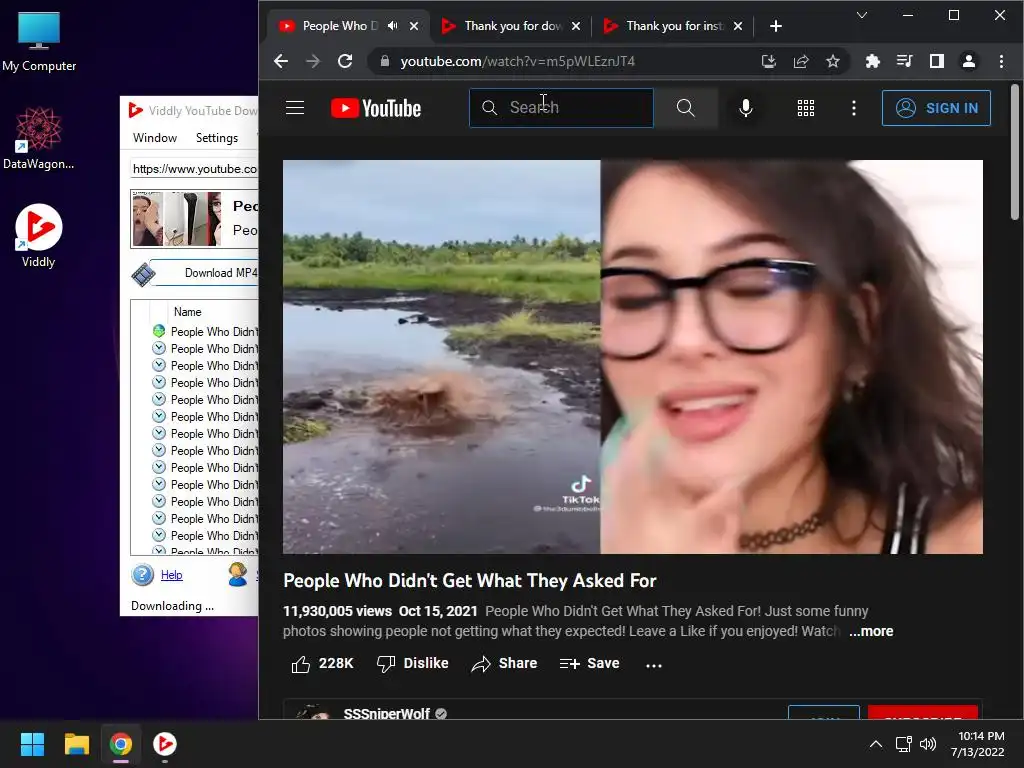Image resolution: width=1024 pixels, height=768 pixels.
Task: Open File Explorer from taskbar
Action: pos(76,744)
